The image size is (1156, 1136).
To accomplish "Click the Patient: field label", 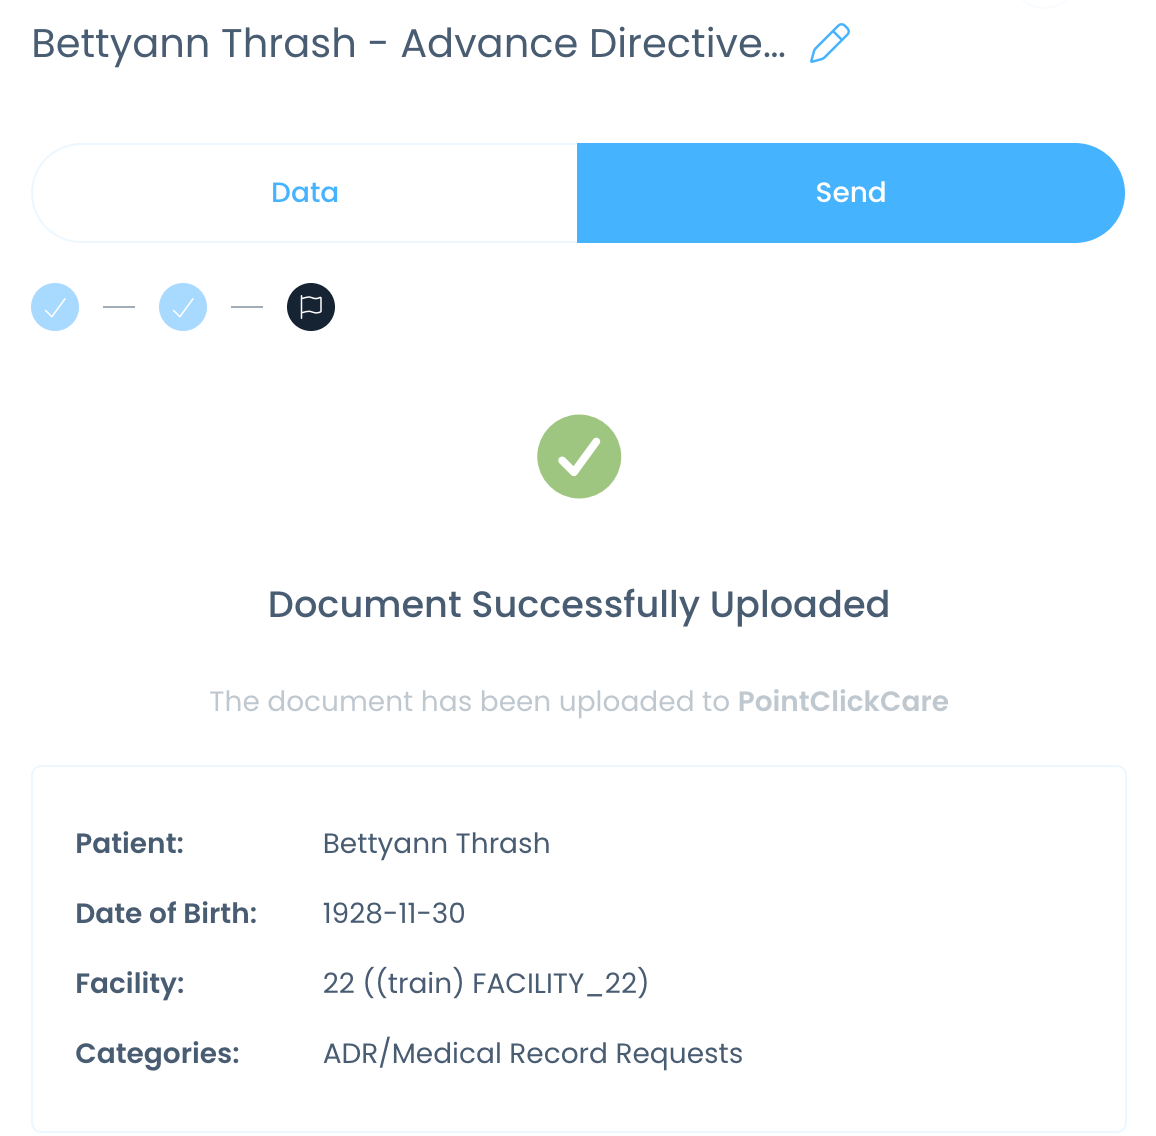I will [130, 843].
